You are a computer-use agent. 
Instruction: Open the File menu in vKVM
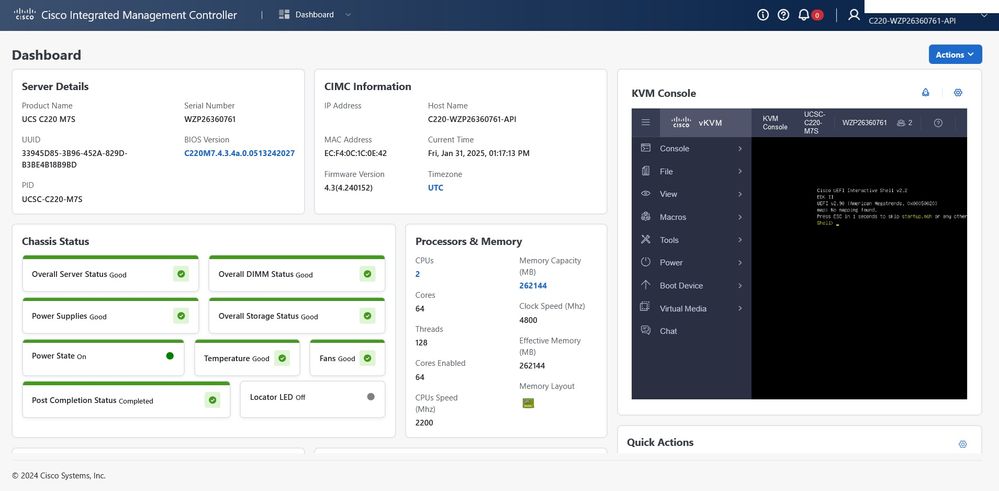pos(691,171)
